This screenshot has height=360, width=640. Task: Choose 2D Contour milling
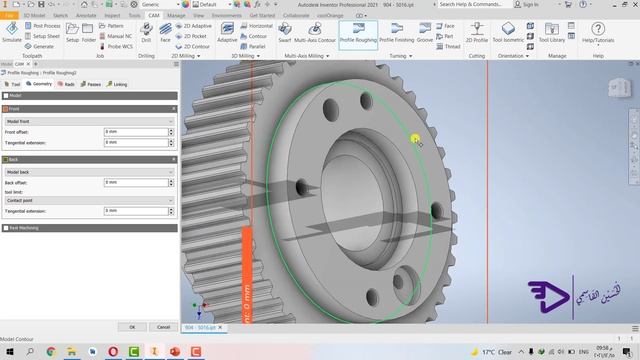pos(193,47)
